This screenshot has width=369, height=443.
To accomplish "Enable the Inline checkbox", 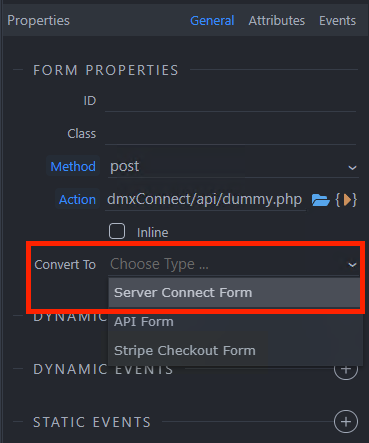I will (117, 231).
